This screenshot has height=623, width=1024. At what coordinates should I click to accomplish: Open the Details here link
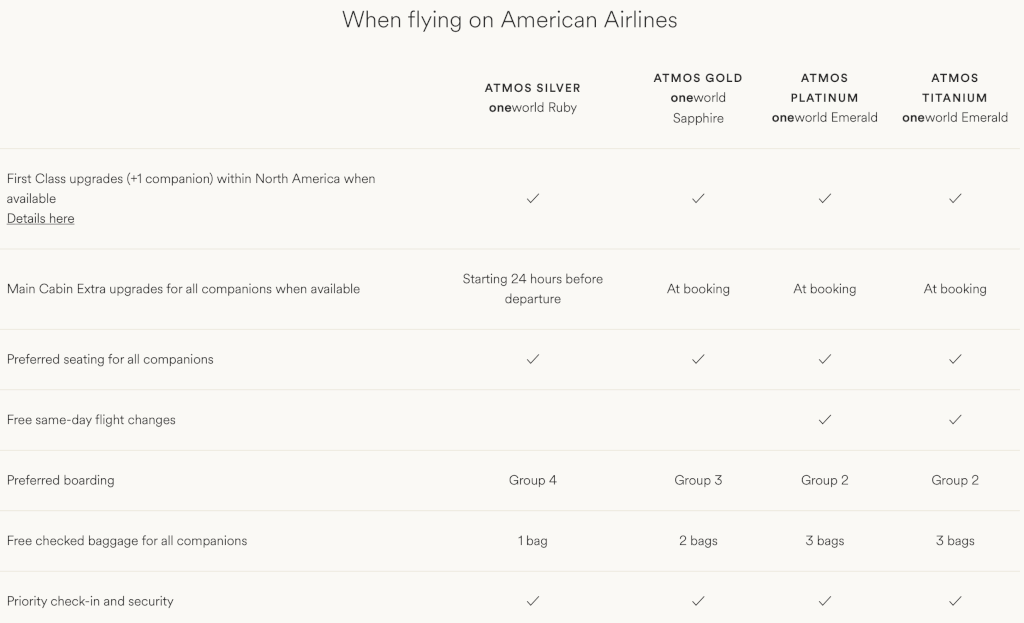(x=40, y=219)
